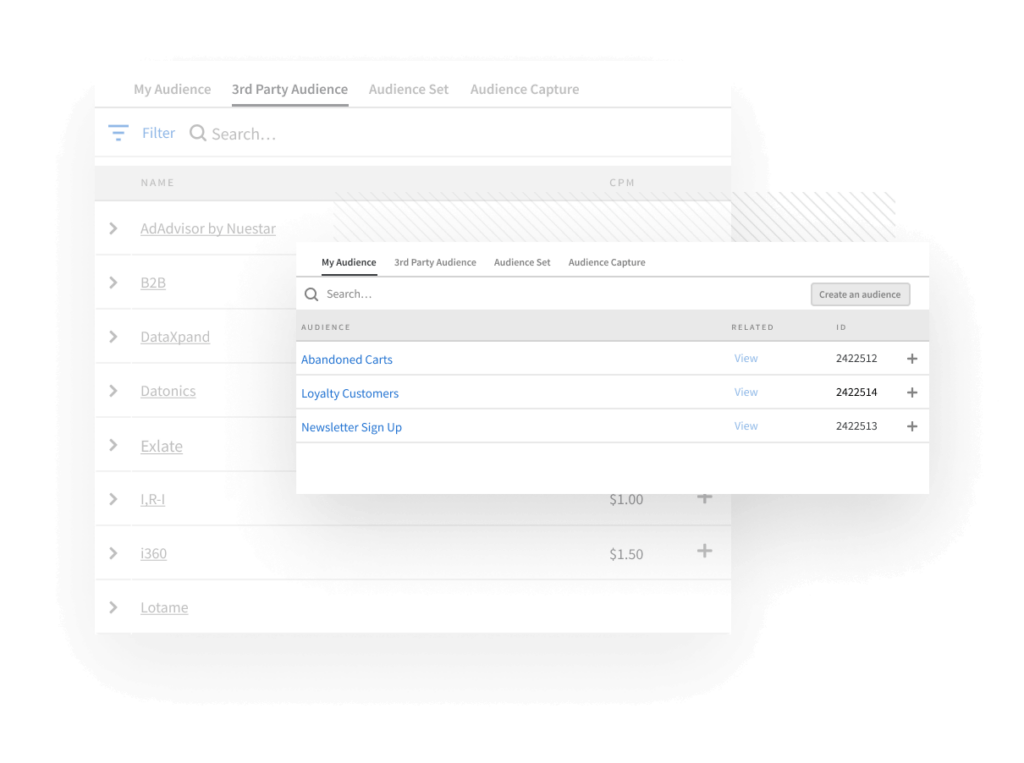The height and width of the screenshot is (763, 1024).
Task: Add the Newsletter Sign Up audience with the plus icon
Action: click(911, 426)
